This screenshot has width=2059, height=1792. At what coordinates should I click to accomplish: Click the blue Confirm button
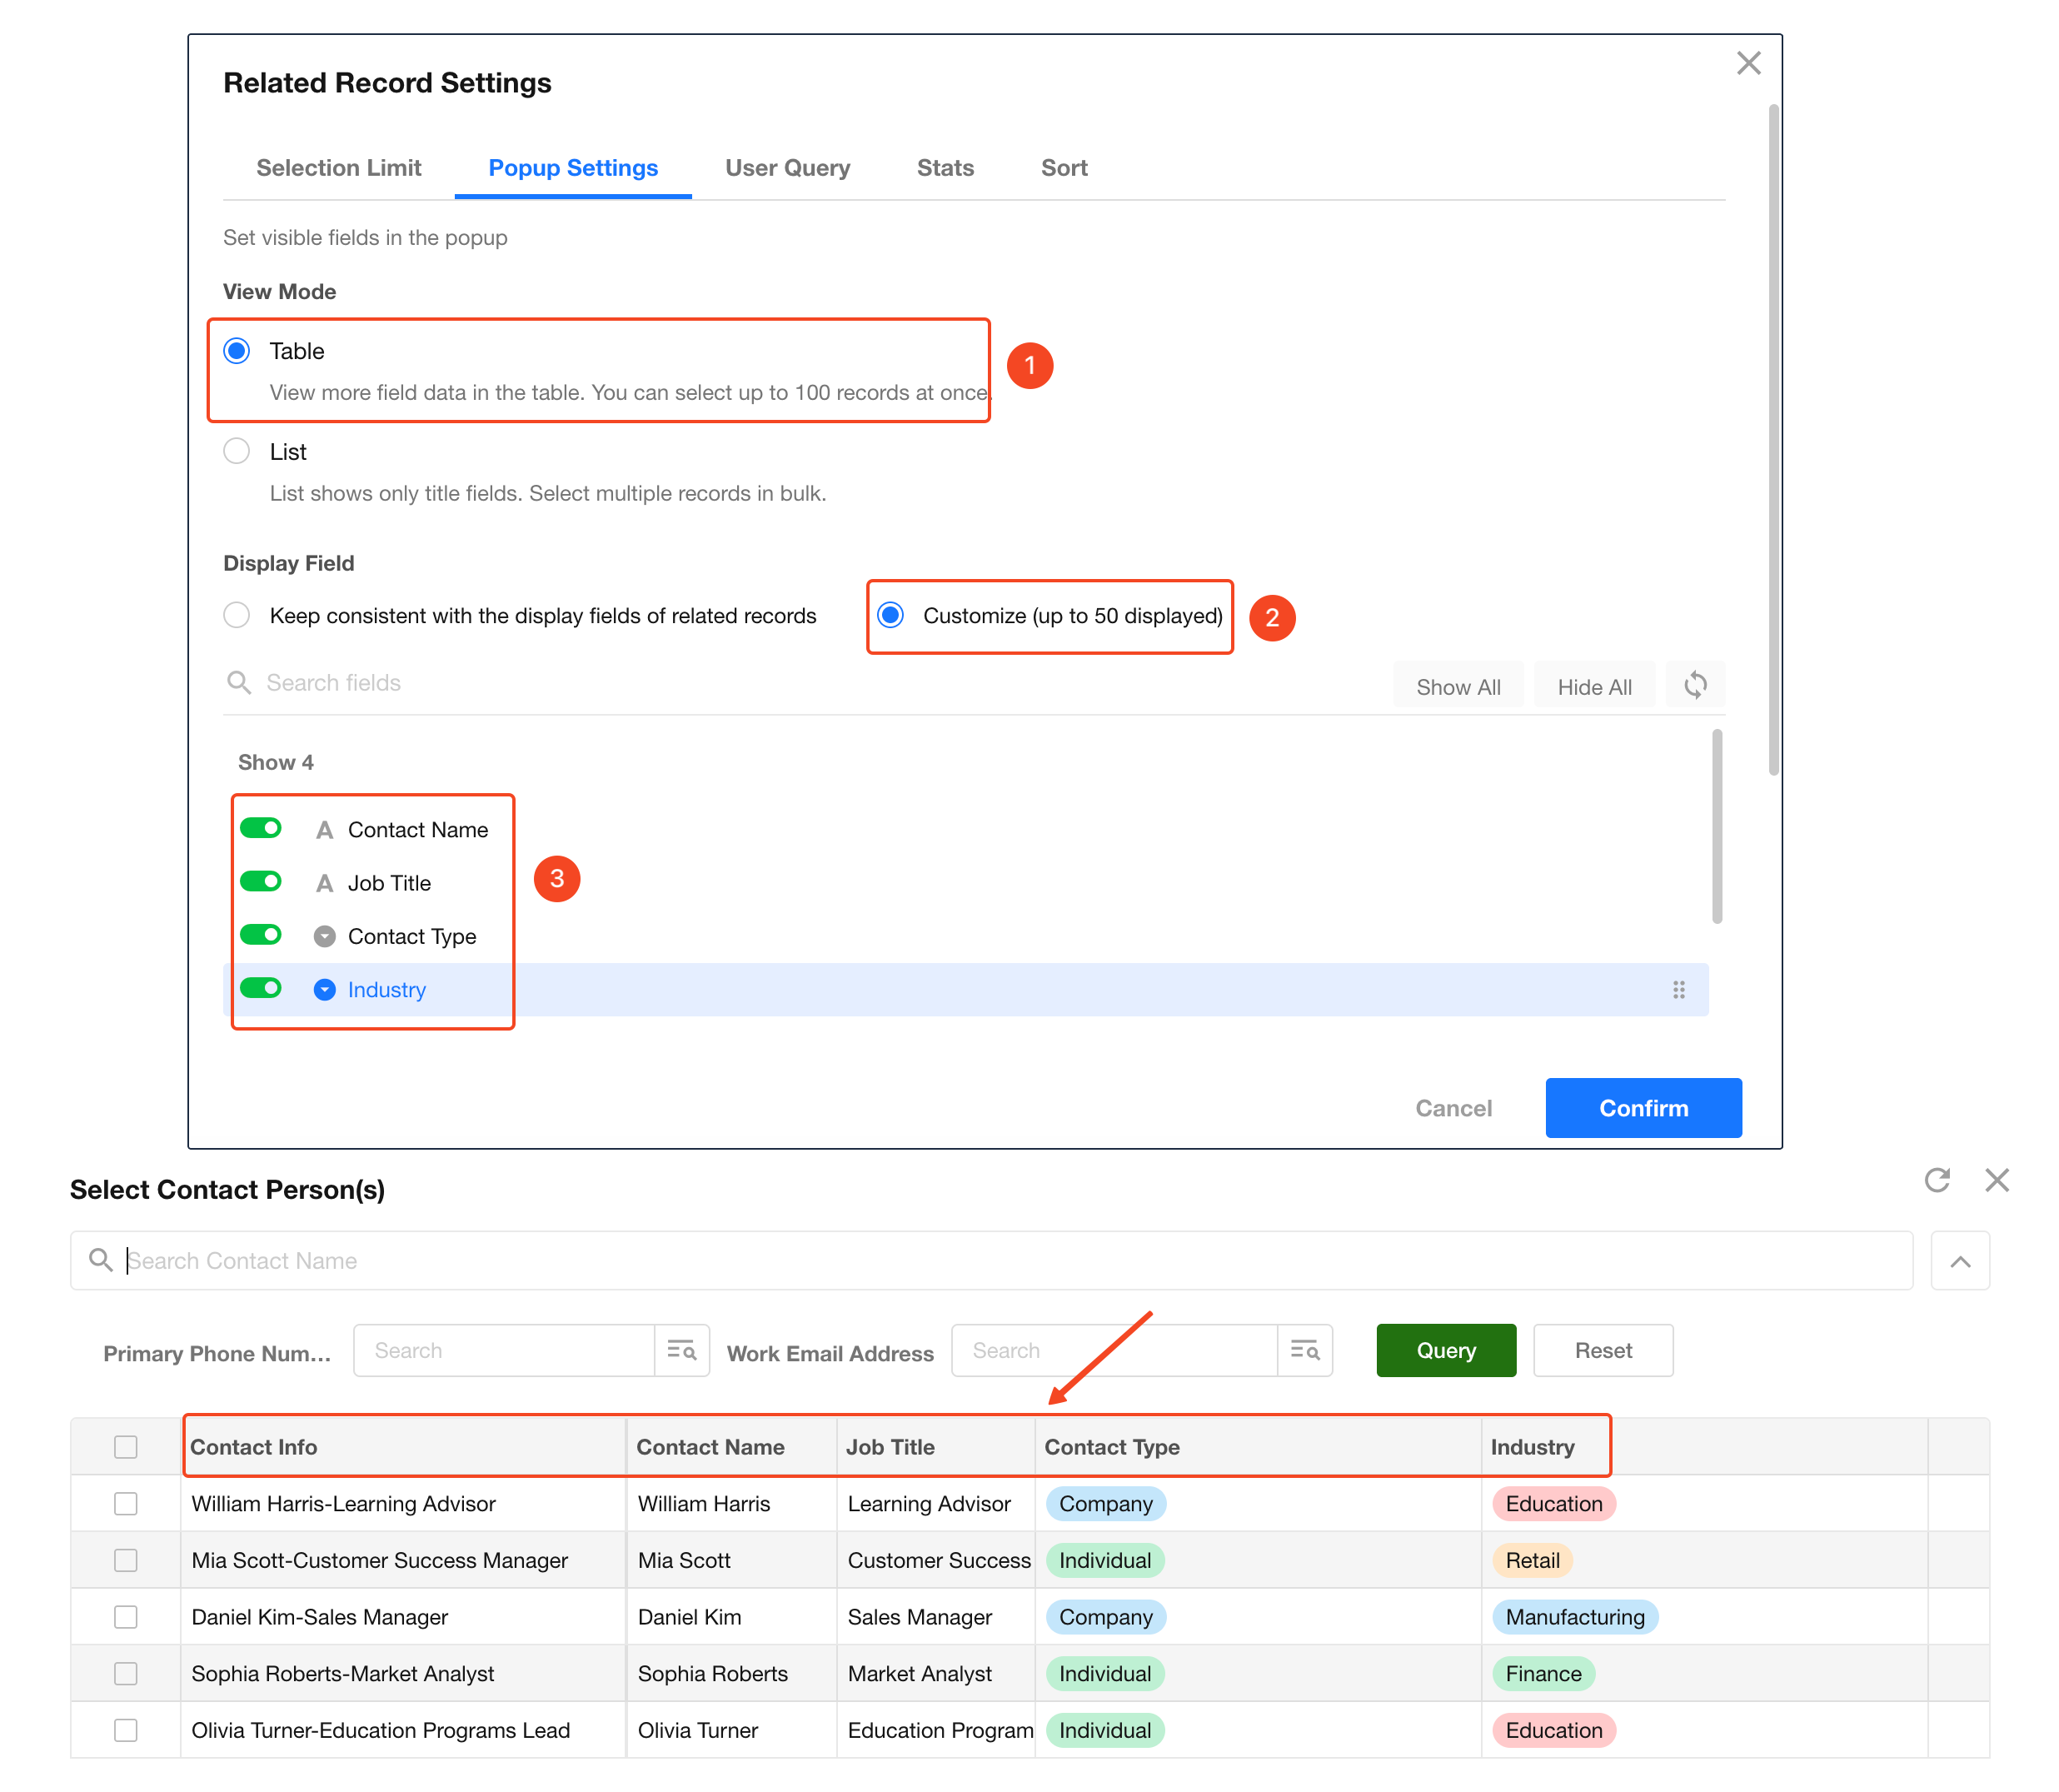point(1643,1108)
